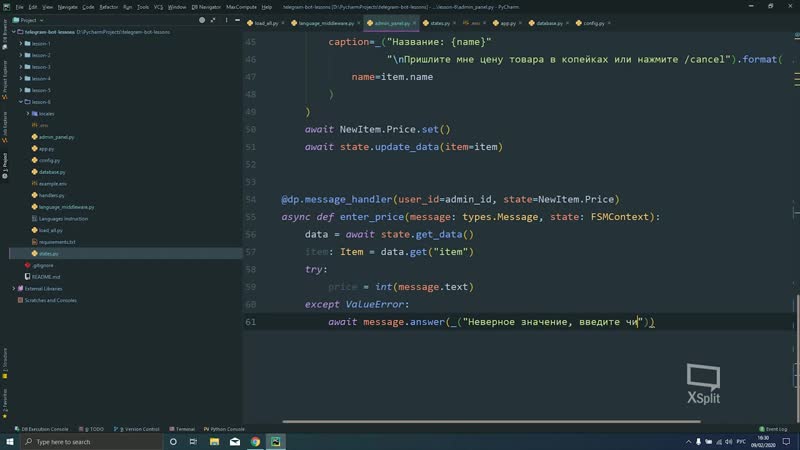The width and height of the screenshot is (800, 450).
Task: Expand the lesson-4 folder
Action: (21, 79)
